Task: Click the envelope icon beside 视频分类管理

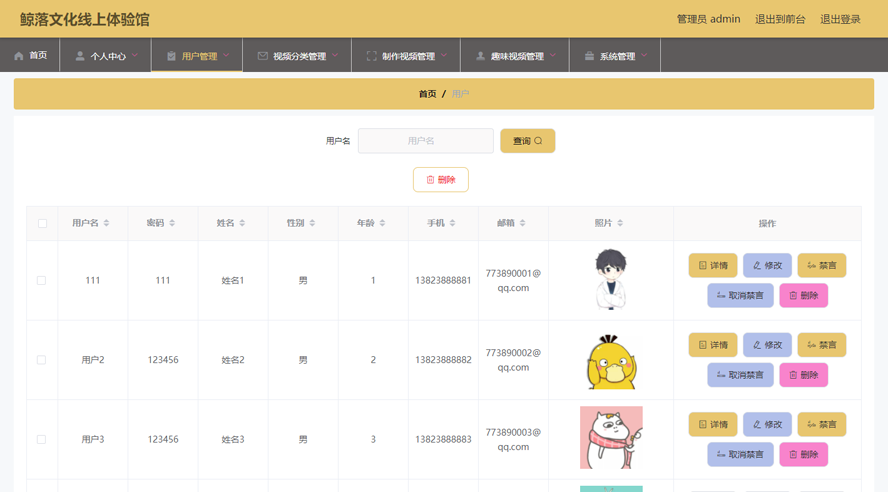Action: [263, 55]
